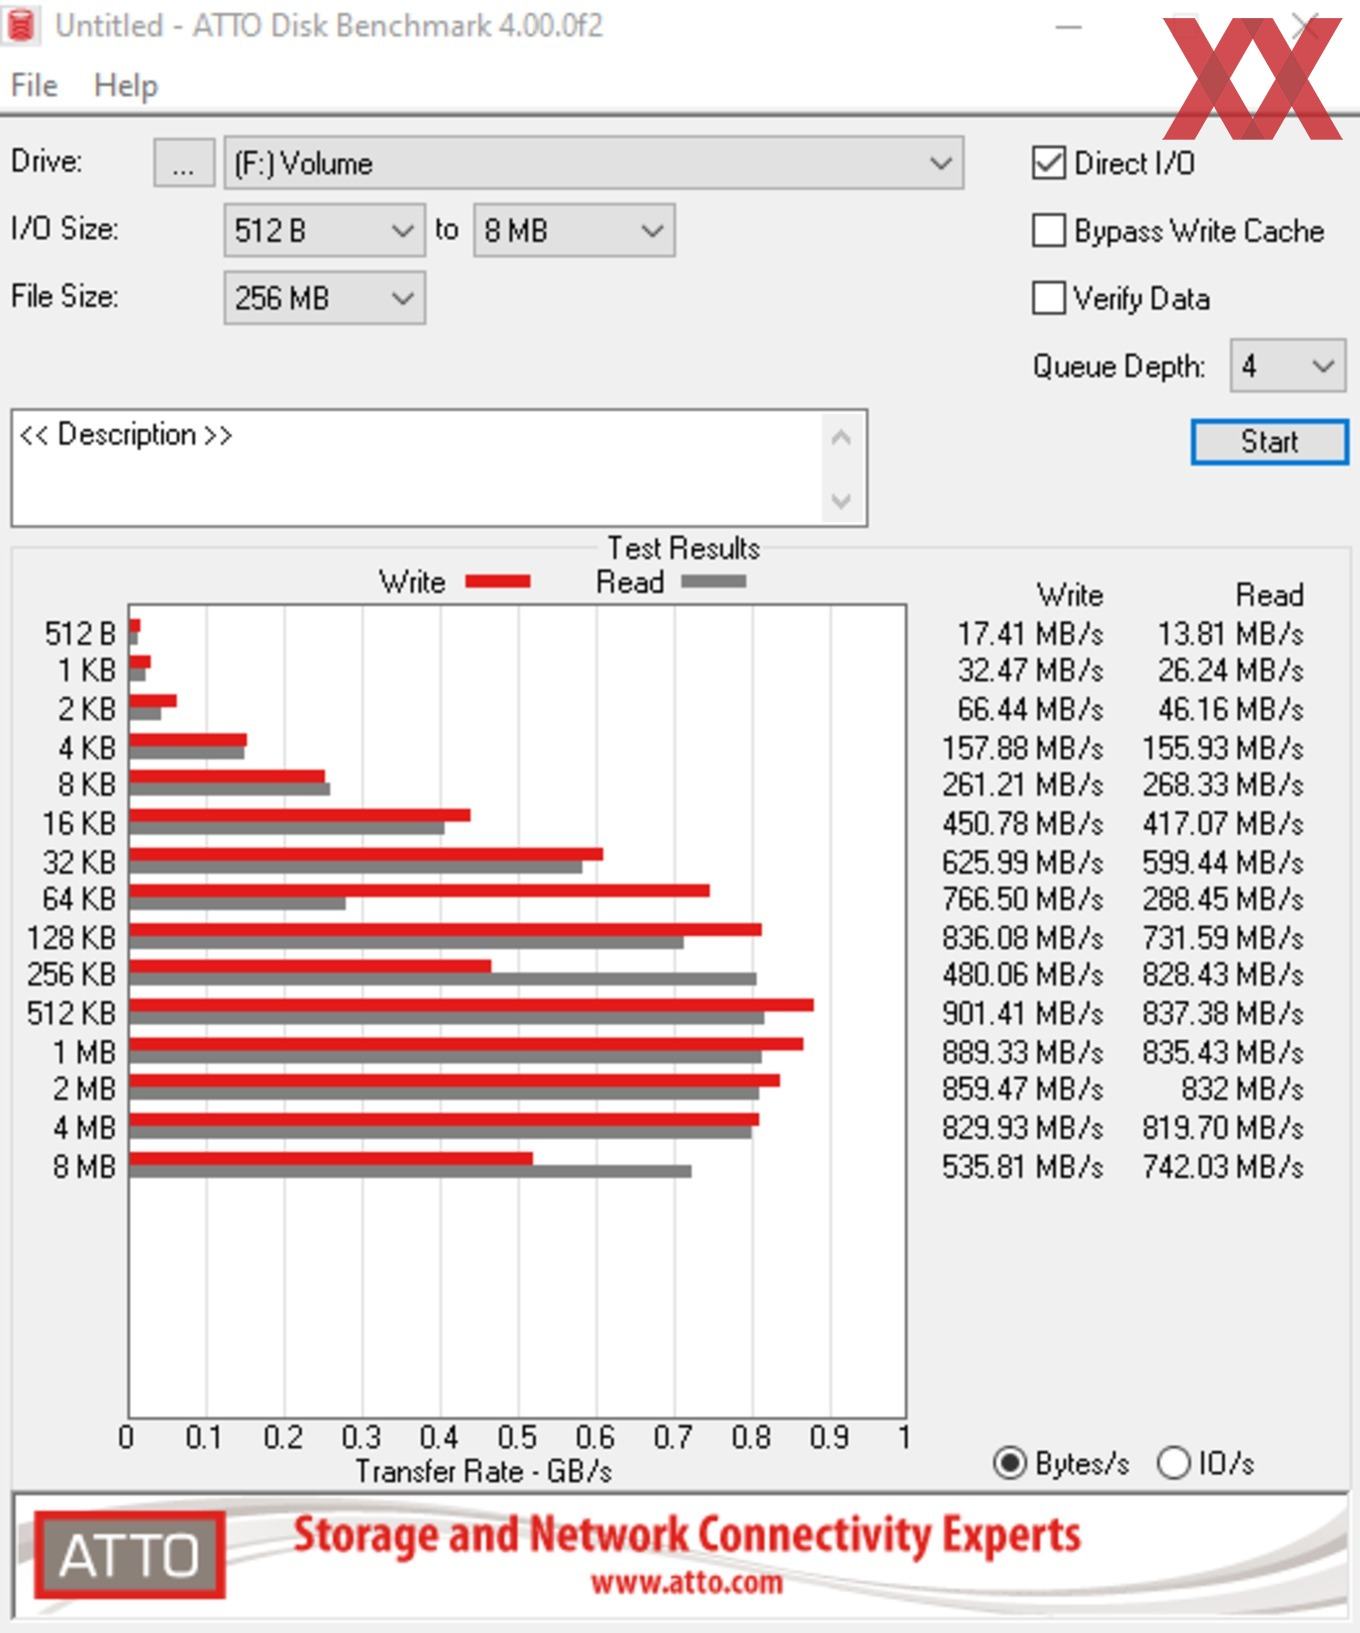
Task: Click the Read column header
Action: click(x=1270, y=595)
